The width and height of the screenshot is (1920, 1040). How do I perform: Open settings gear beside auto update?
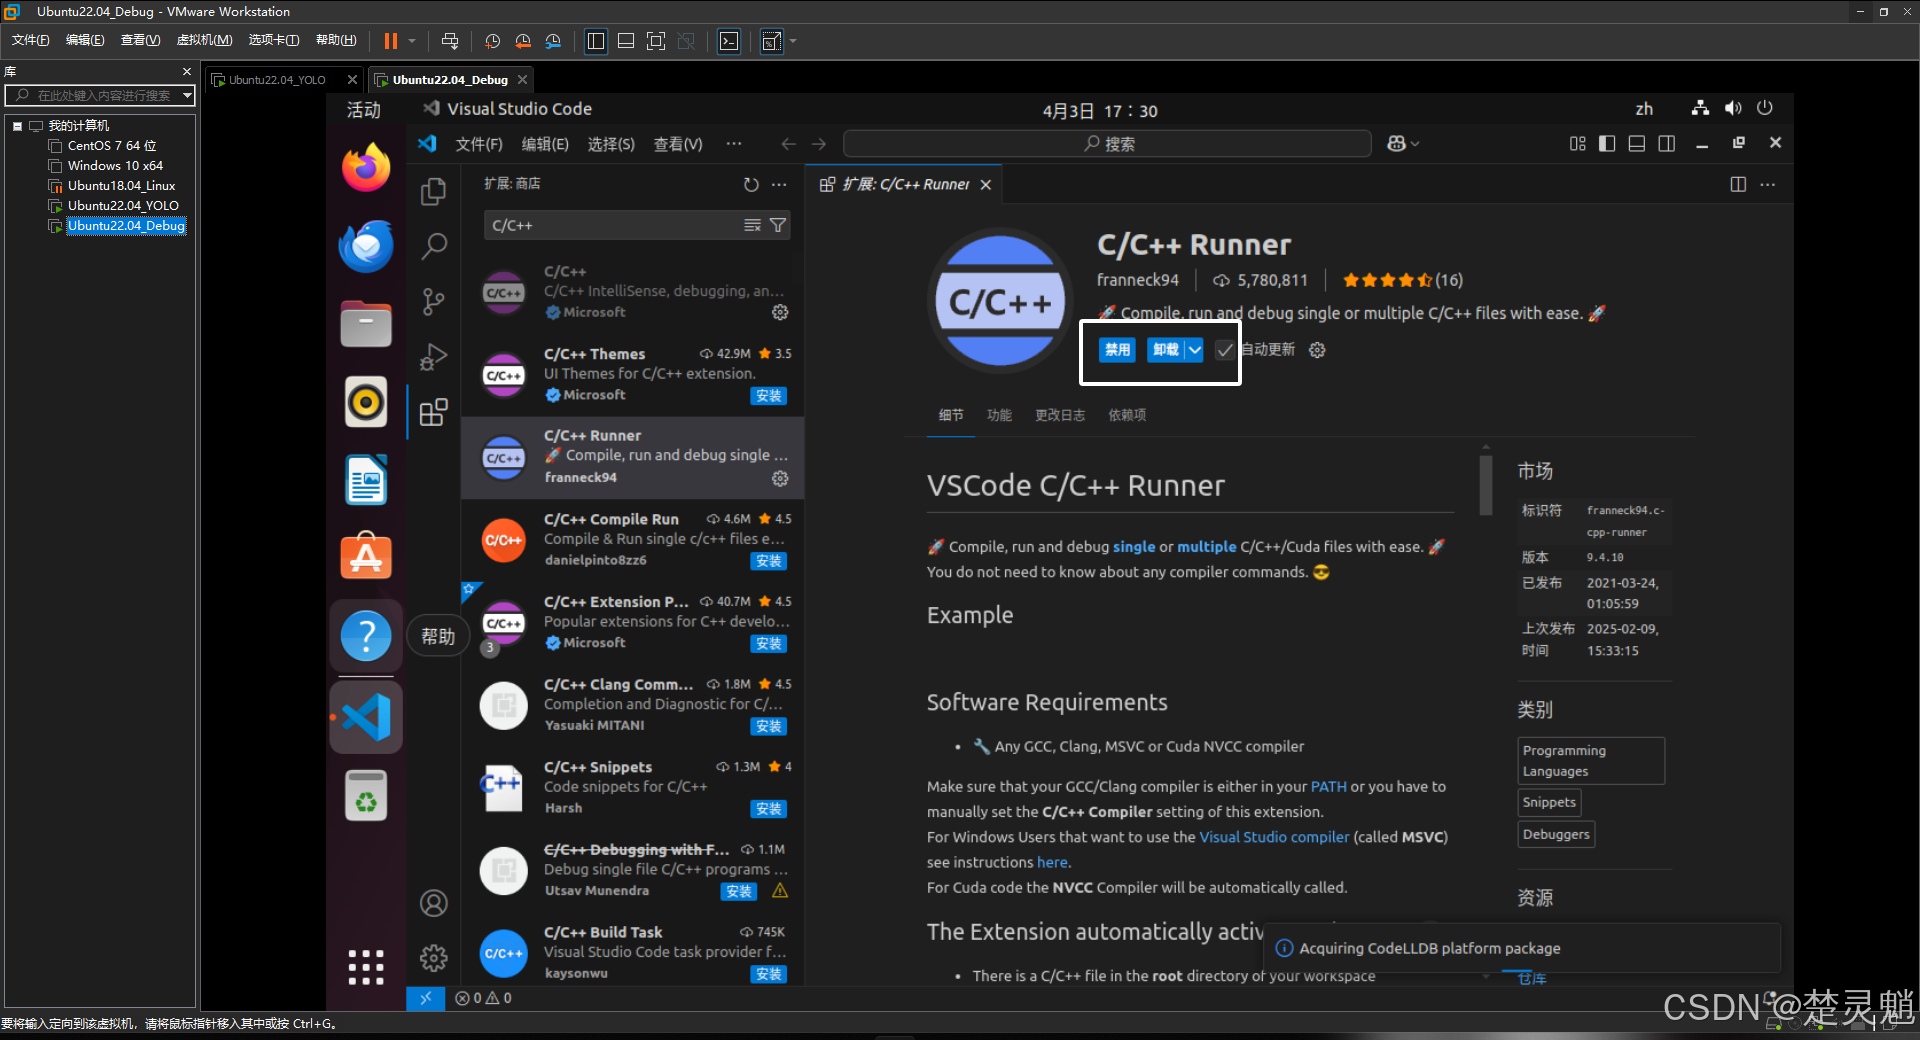[x=1317, y=350]
